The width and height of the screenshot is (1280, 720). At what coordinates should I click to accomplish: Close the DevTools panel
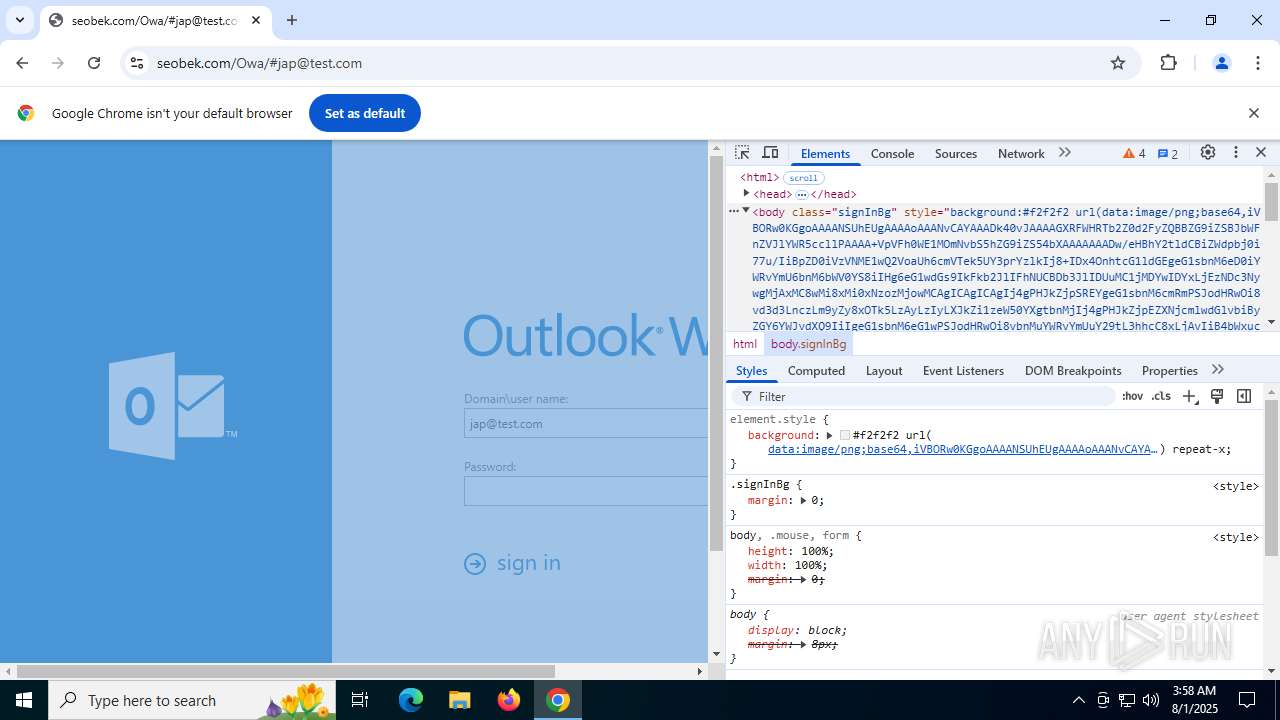click(x=1261, y=153)
